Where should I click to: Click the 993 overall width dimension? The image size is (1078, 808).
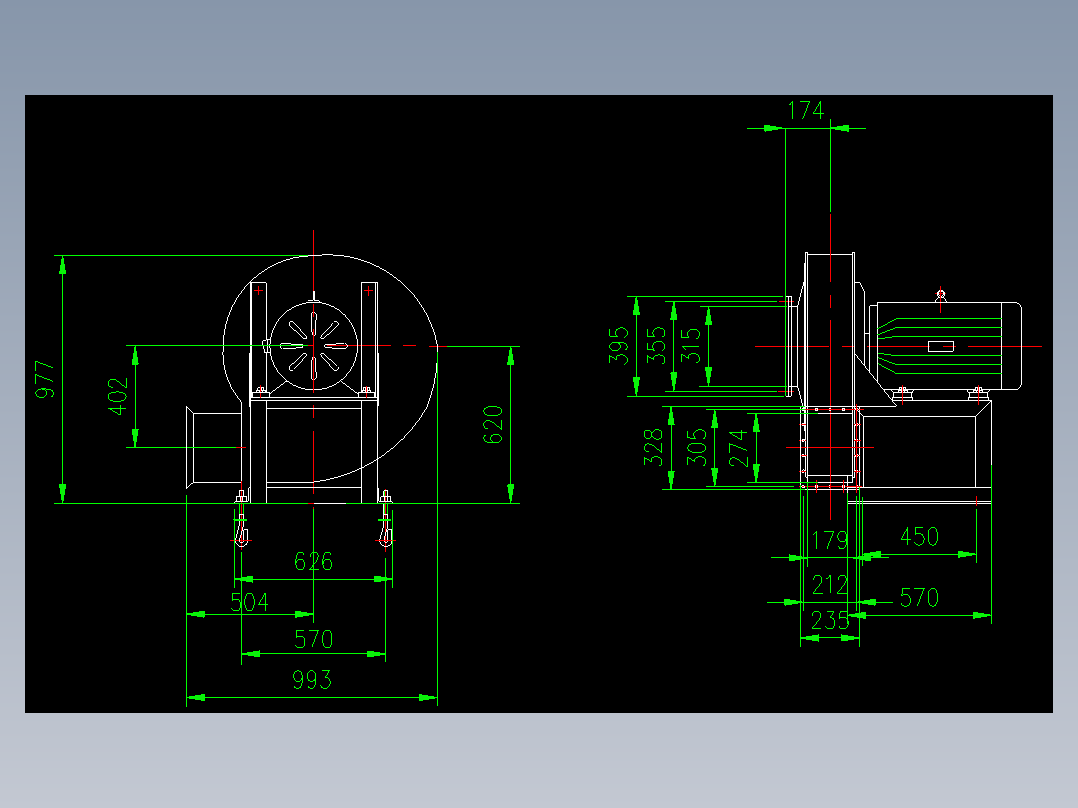tap(312, 680)
